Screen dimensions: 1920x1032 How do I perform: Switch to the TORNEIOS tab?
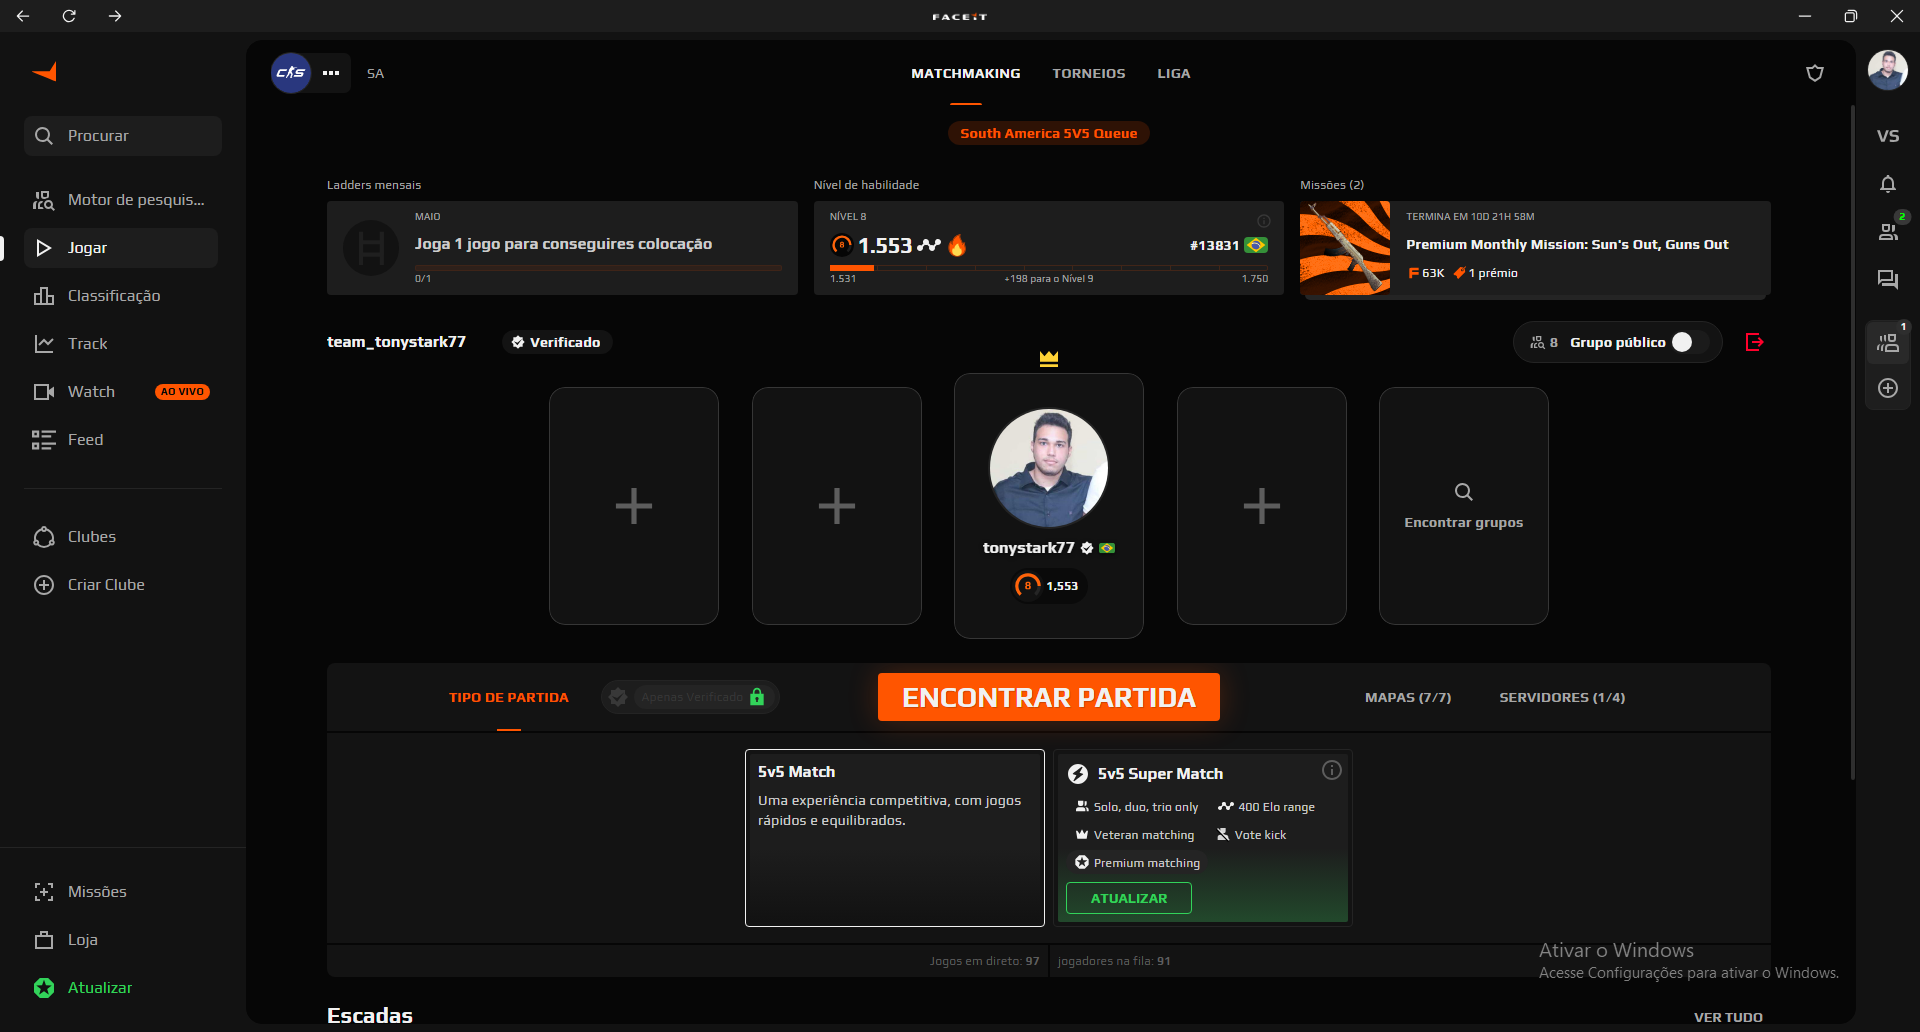[1089, 73]
